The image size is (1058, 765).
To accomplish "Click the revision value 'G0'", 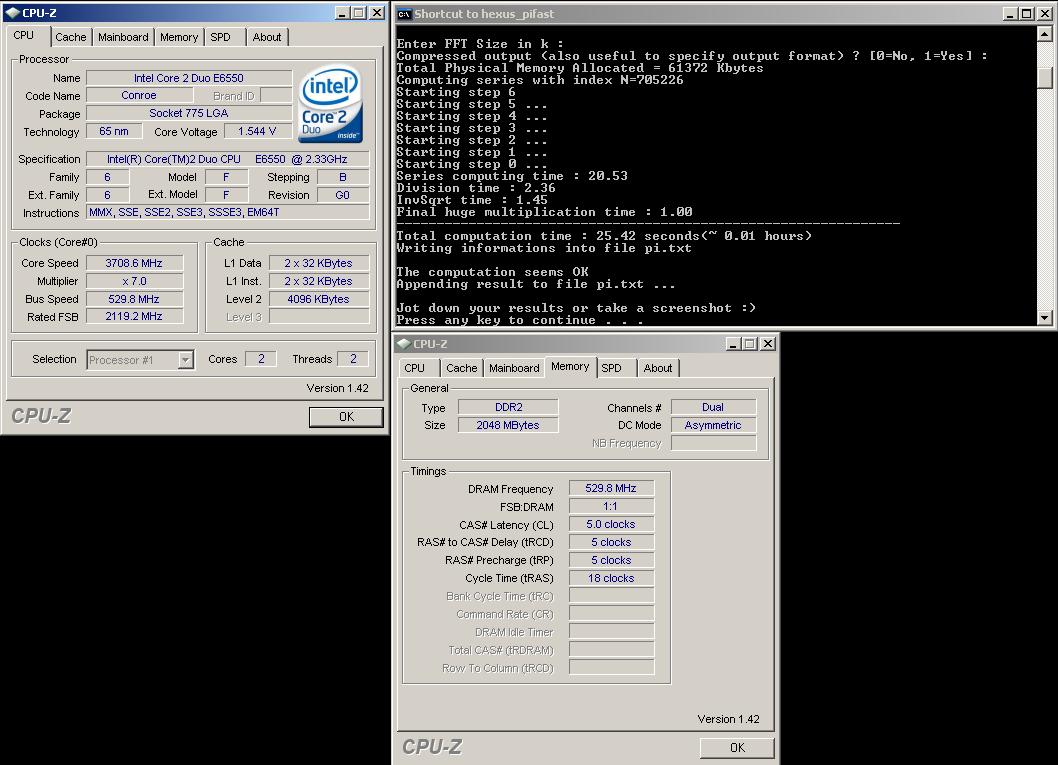I will coord(343,195).
